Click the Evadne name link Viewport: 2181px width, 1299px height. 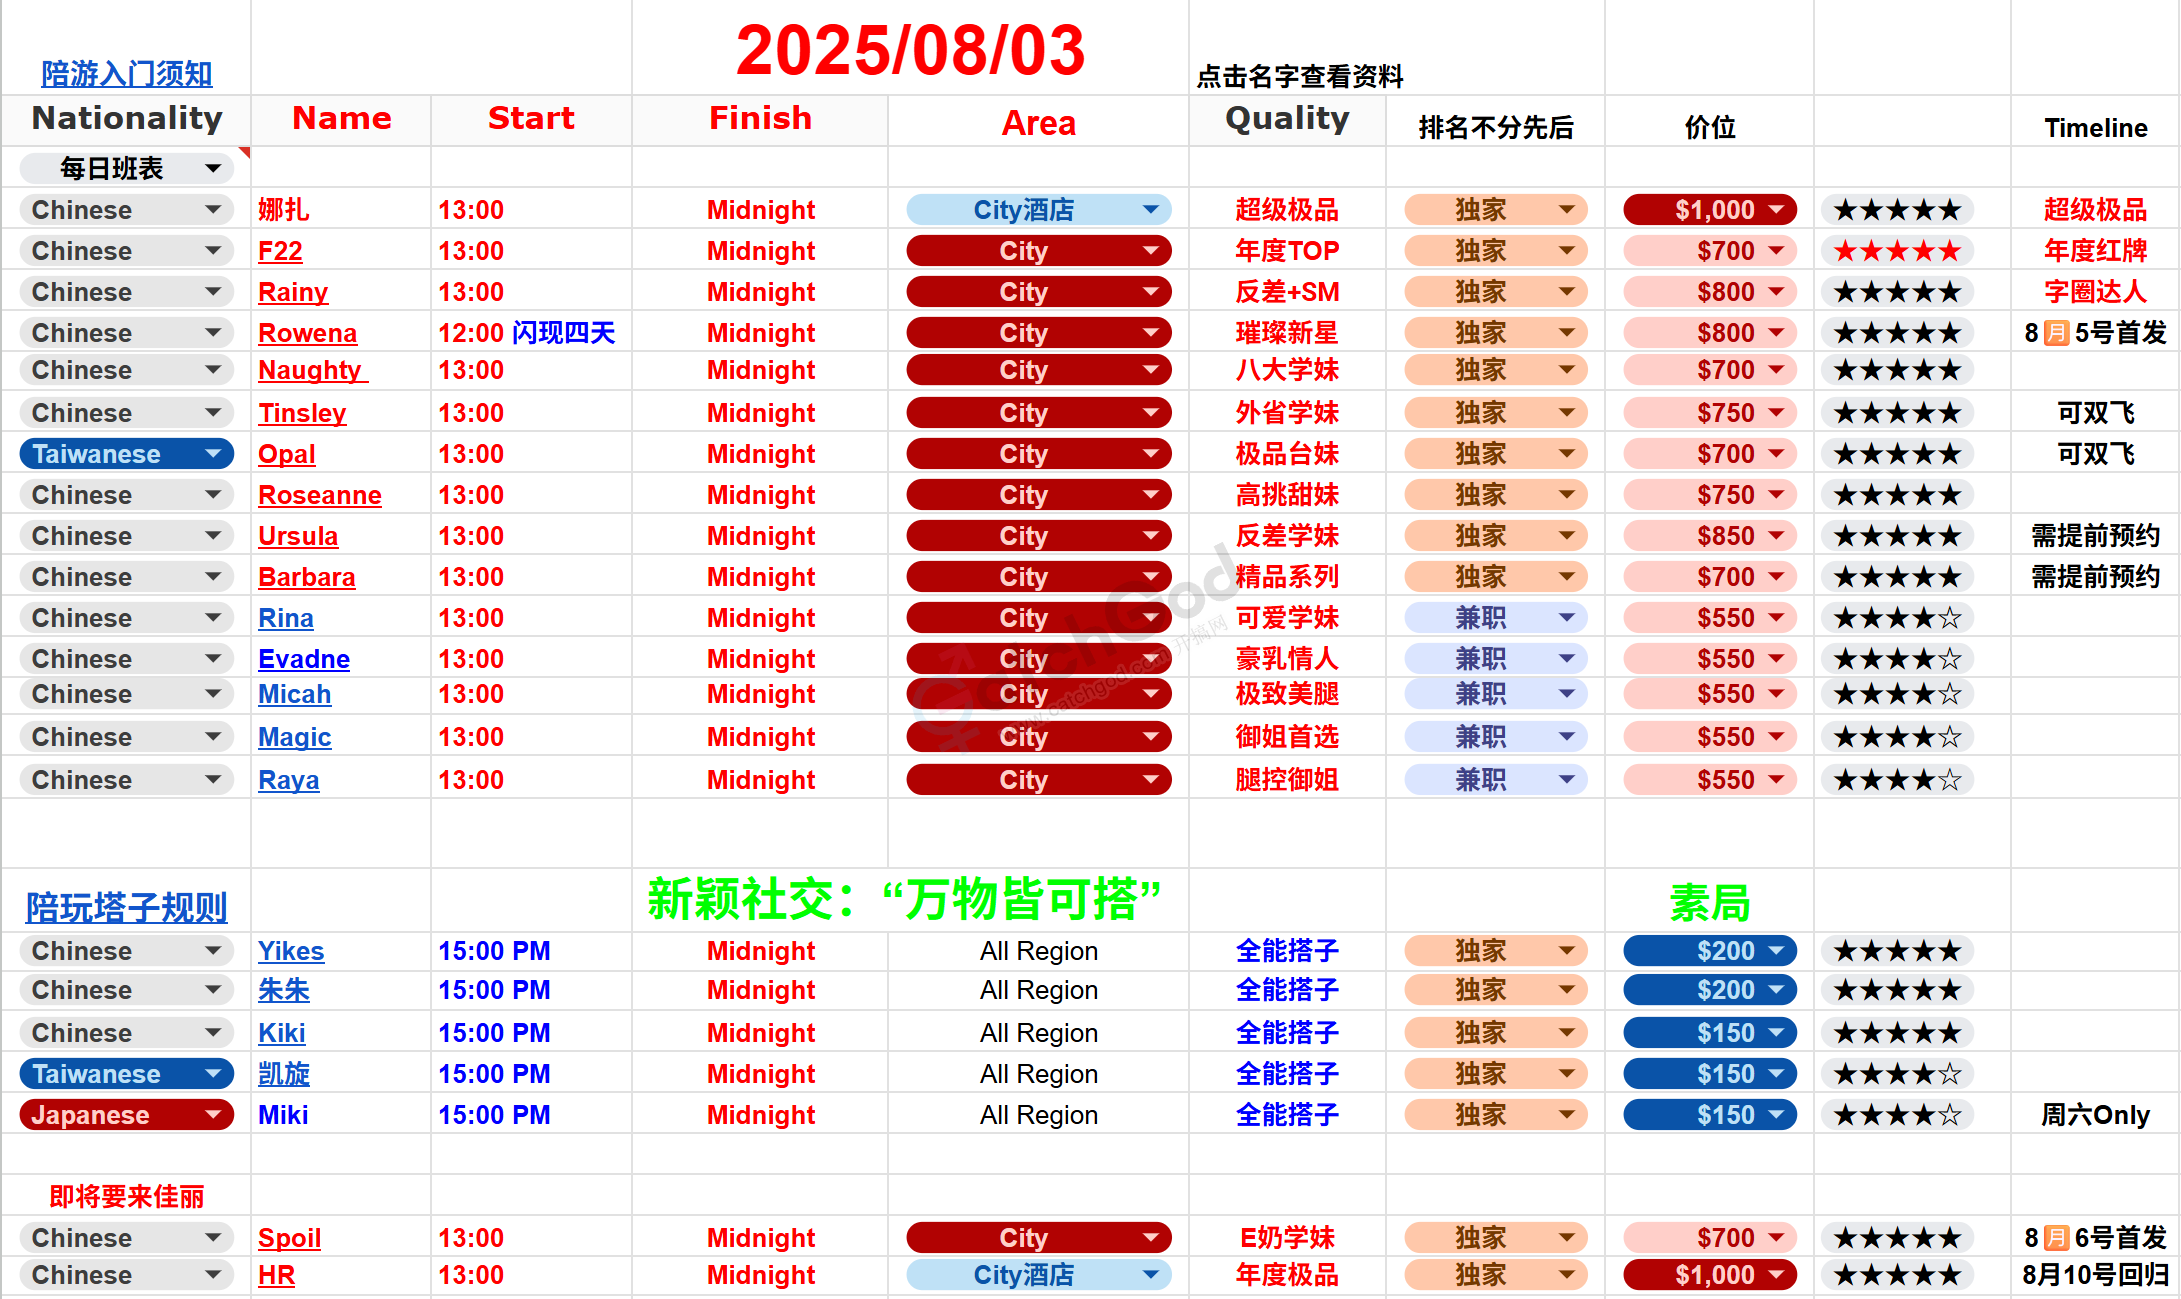303,659
